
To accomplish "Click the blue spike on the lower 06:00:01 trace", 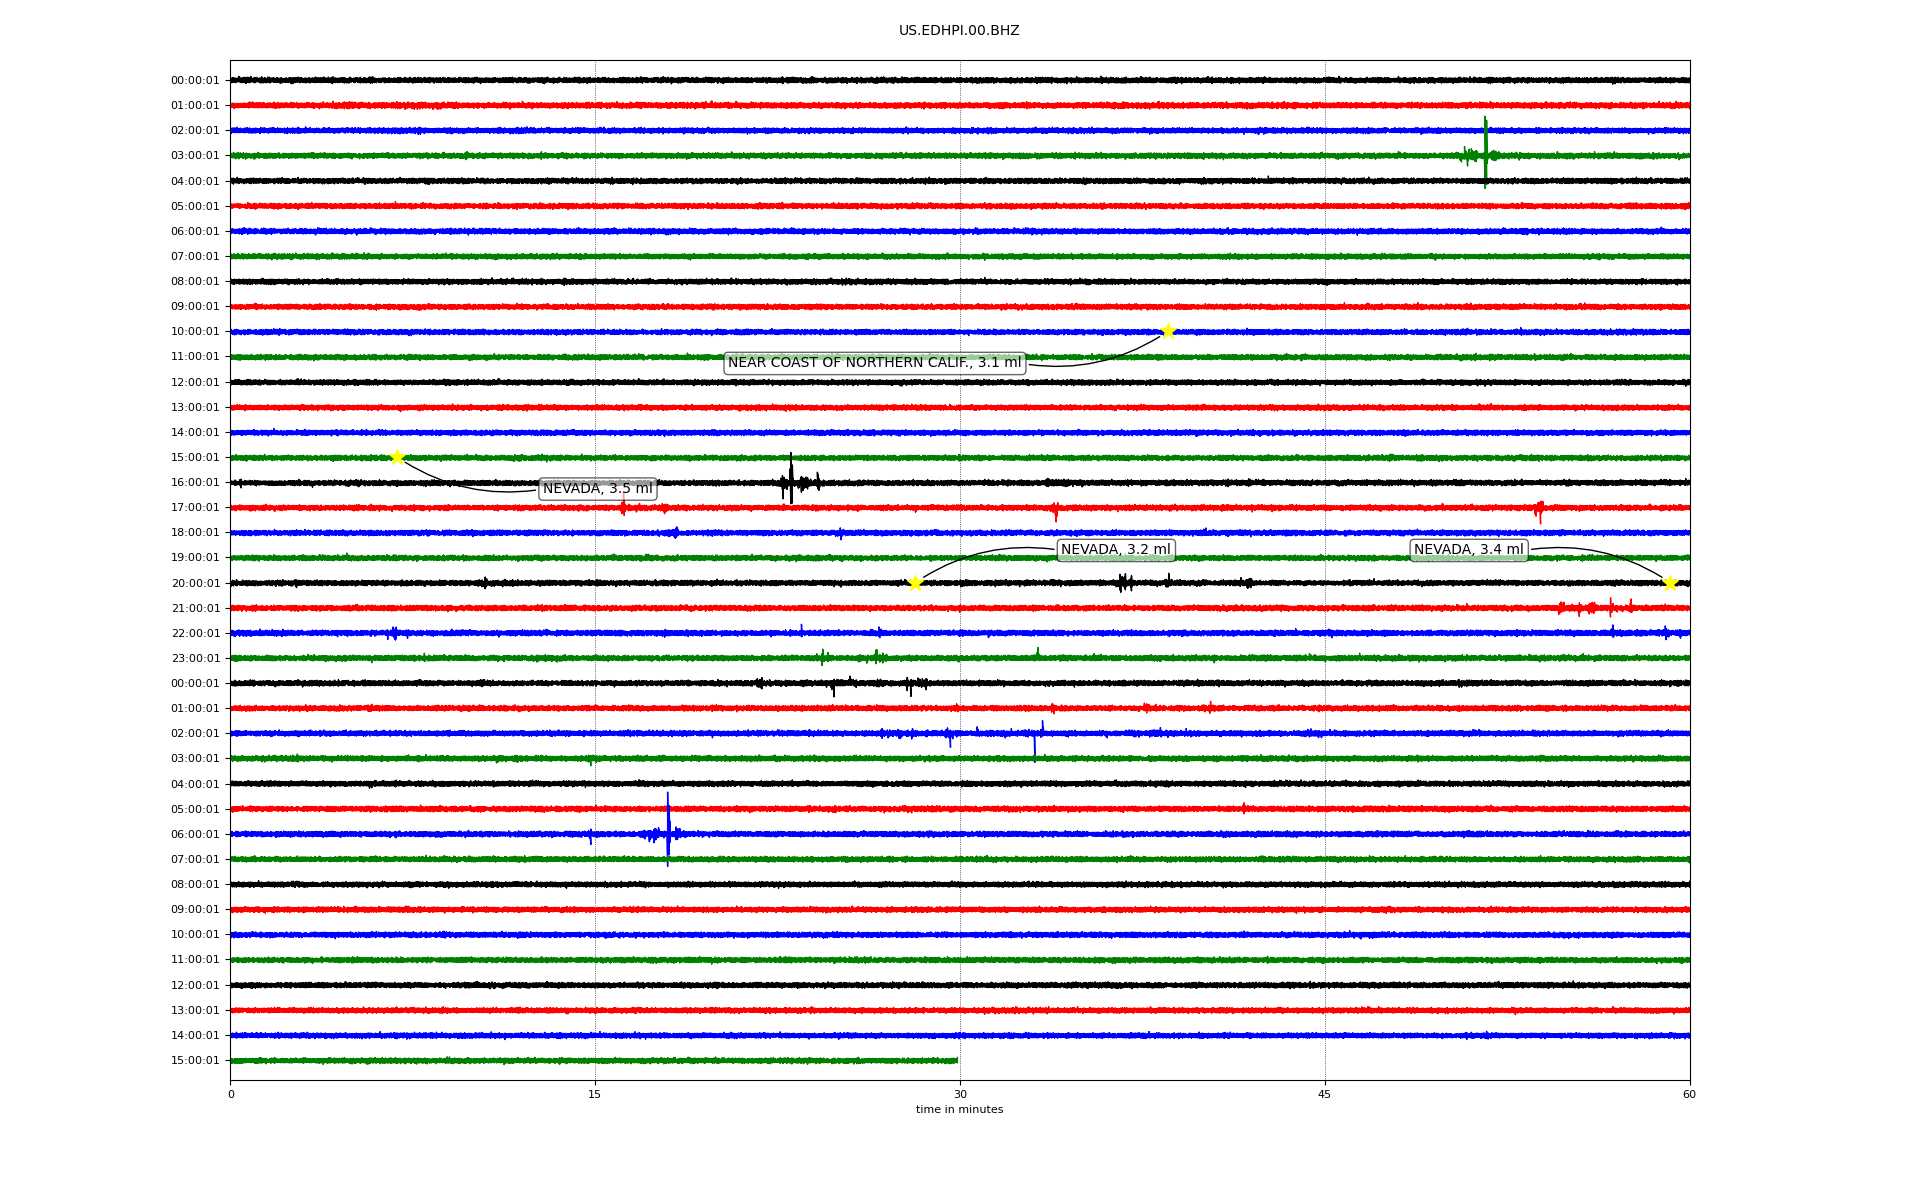I will point(668,832).
